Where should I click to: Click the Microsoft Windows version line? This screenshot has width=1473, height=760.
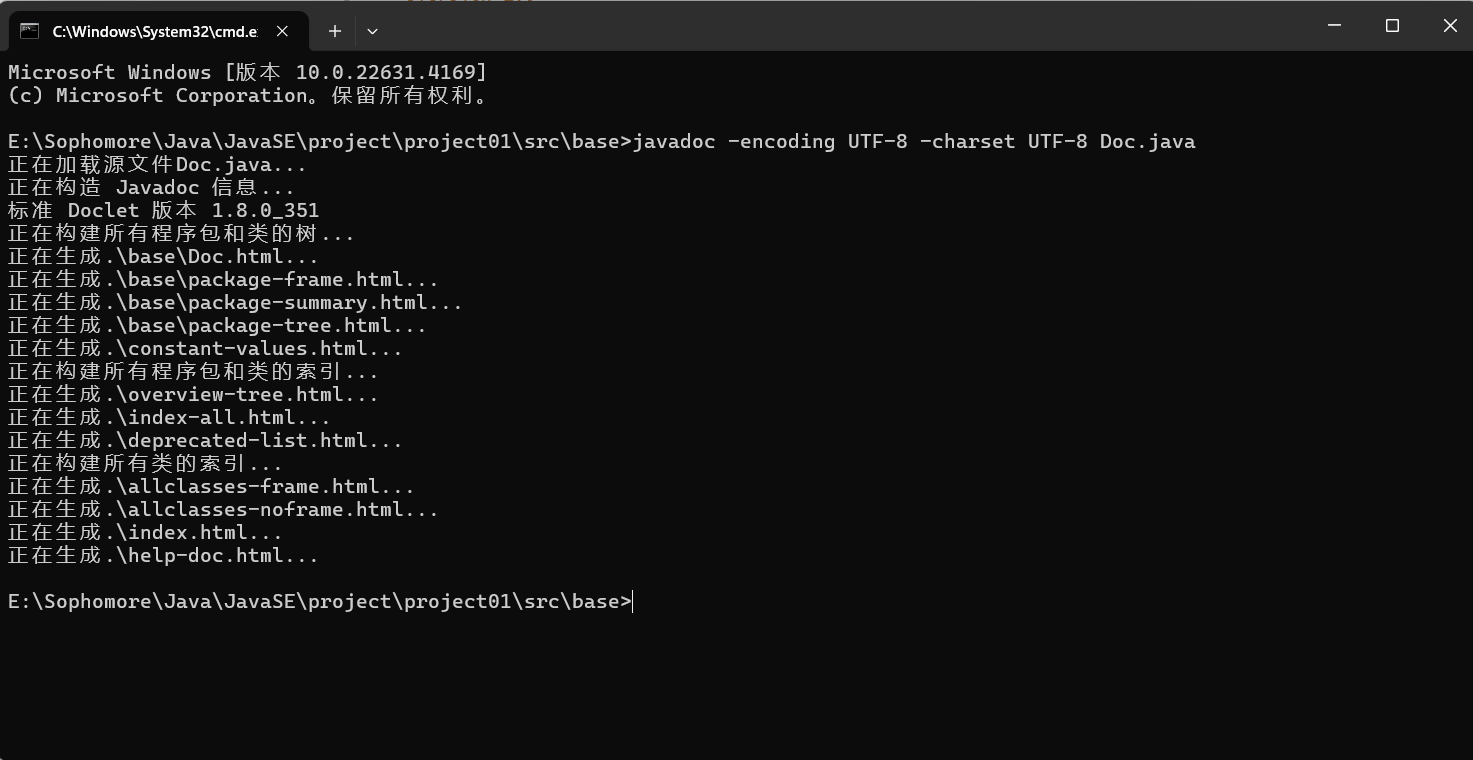click(247, 72)
